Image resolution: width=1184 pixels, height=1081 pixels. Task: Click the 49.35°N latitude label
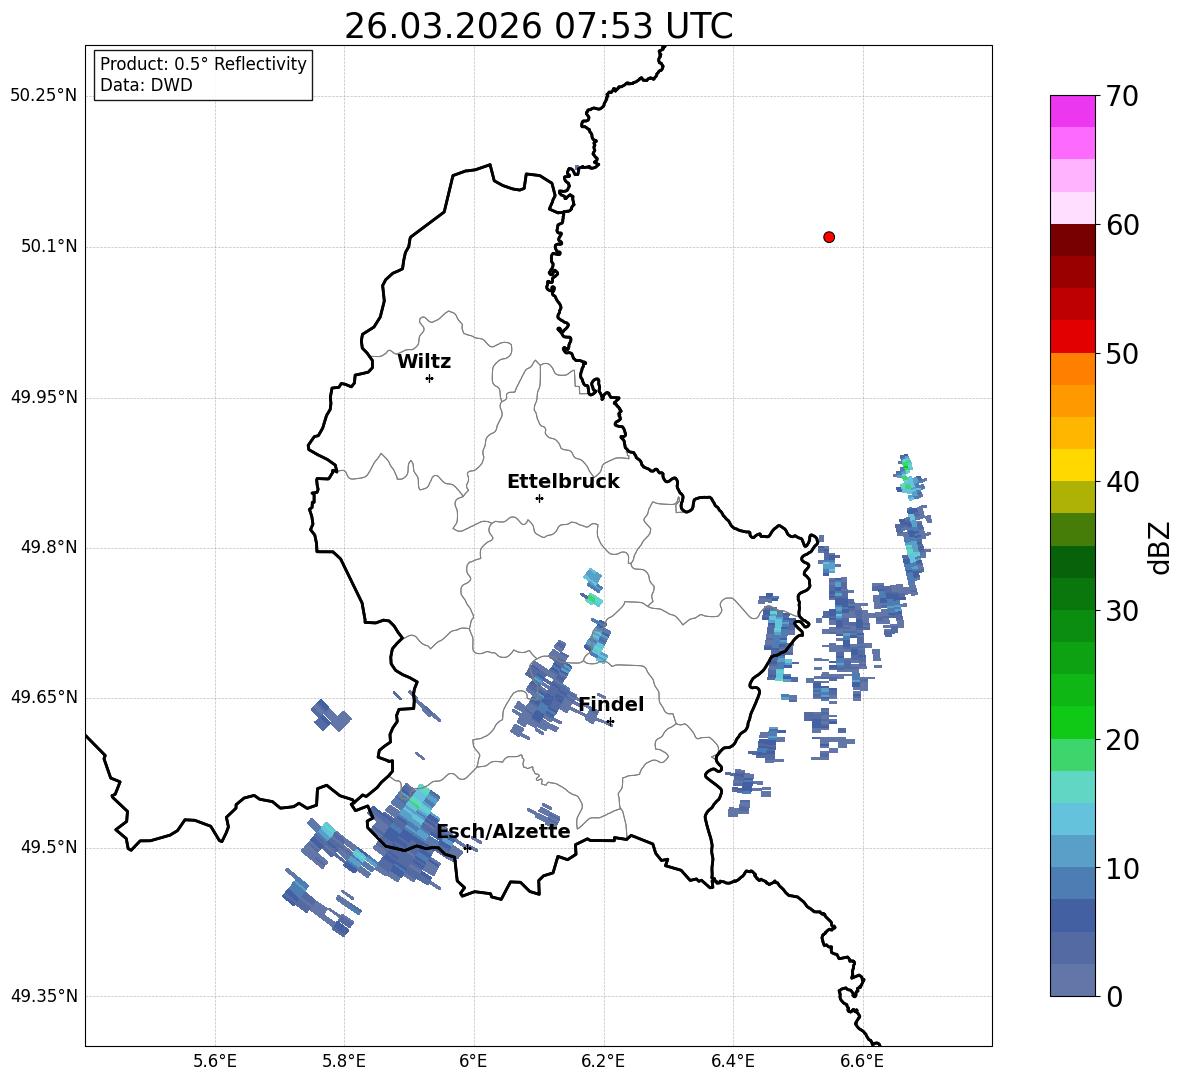click(44, 996)
